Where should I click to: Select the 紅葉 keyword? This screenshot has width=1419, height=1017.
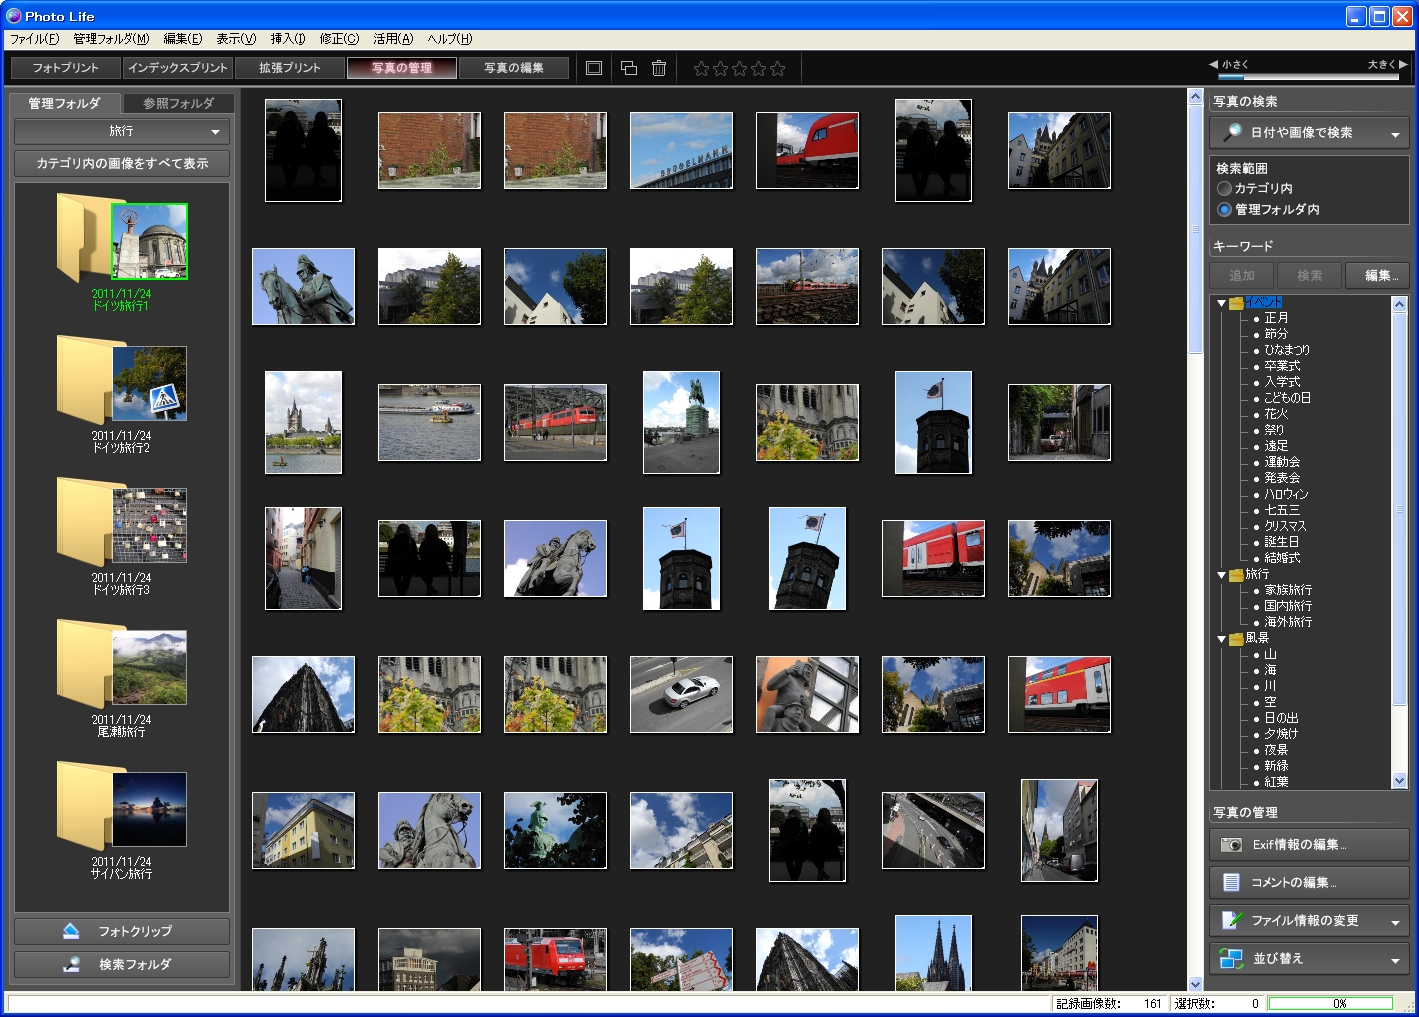tap(1276, 781)
